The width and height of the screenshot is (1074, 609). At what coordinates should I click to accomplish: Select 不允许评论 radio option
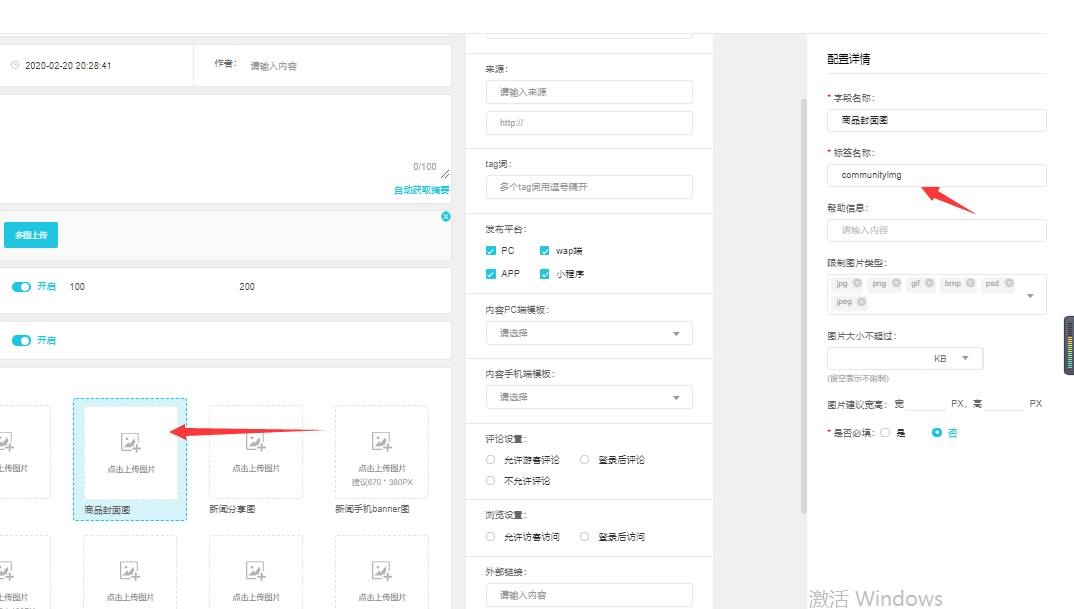click(x=490, y=481)
